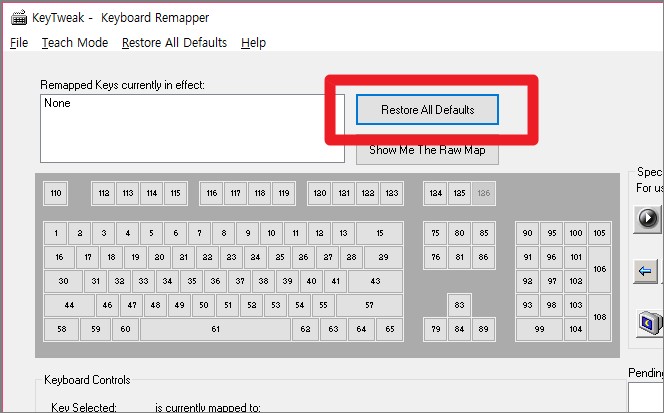
Task: Click the monitor with moon icon
Action: 650,323
